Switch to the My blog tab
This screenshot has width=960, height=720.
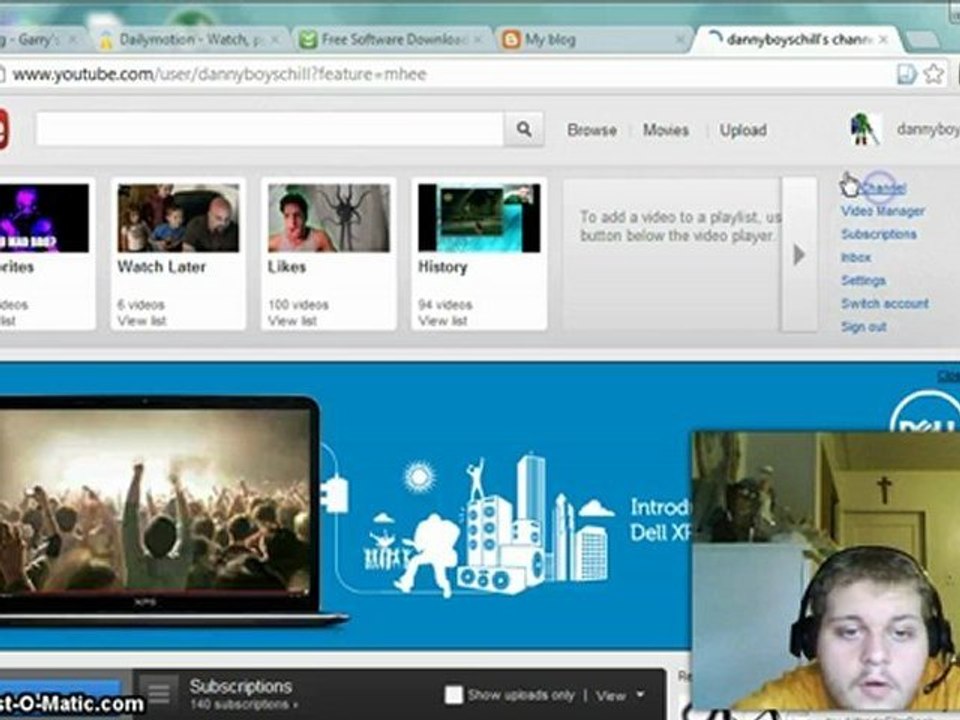591,40
